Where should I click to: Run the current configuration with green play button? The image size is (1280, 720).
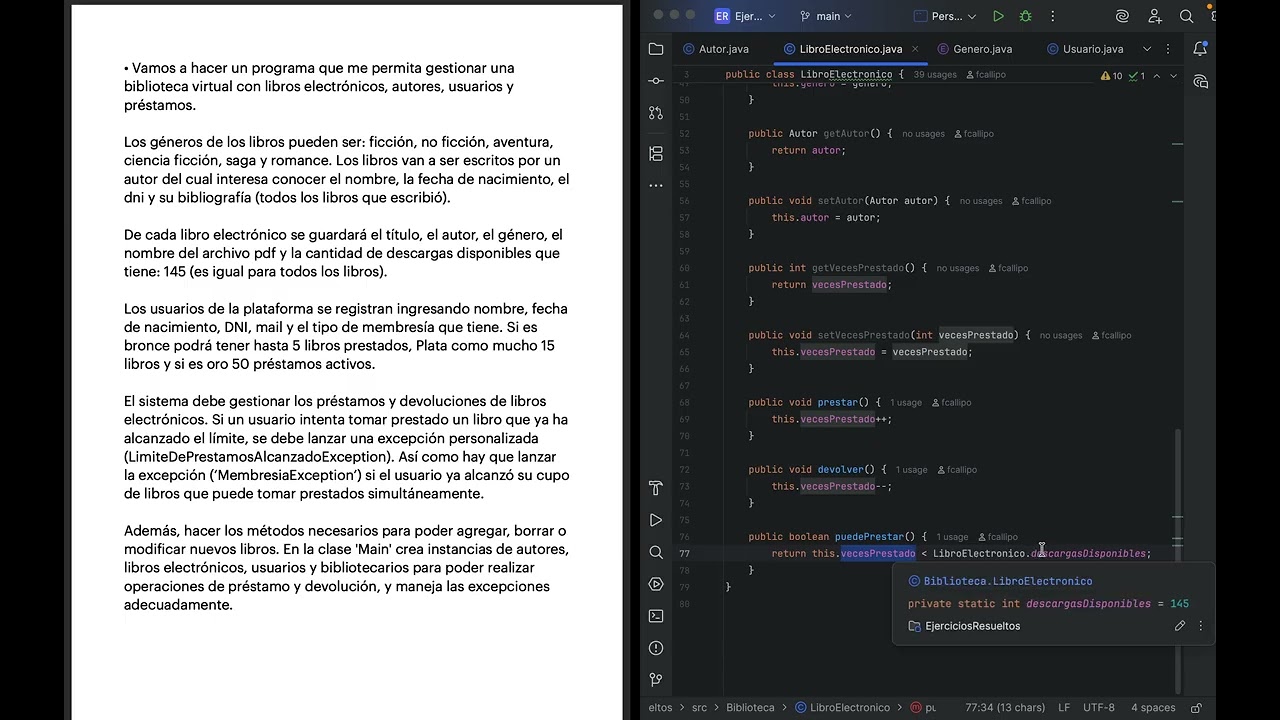998,16
